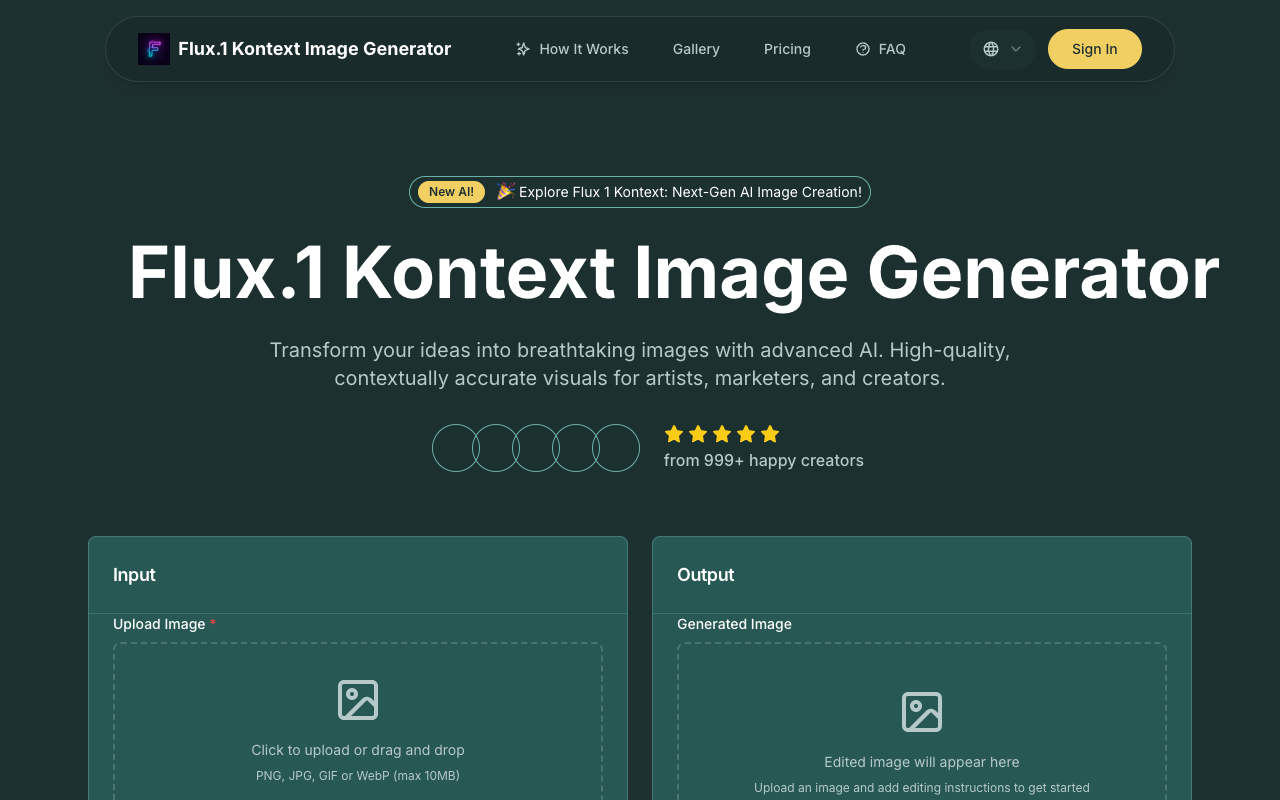This screenshot has width=1280, height=800.
Task: Click the fifth star rating icon
Action: coord(770,434)
